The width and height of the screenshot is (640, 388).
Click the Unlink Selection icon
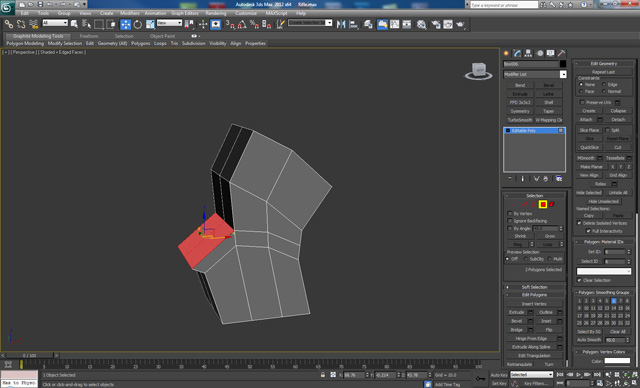pos(21,24)
